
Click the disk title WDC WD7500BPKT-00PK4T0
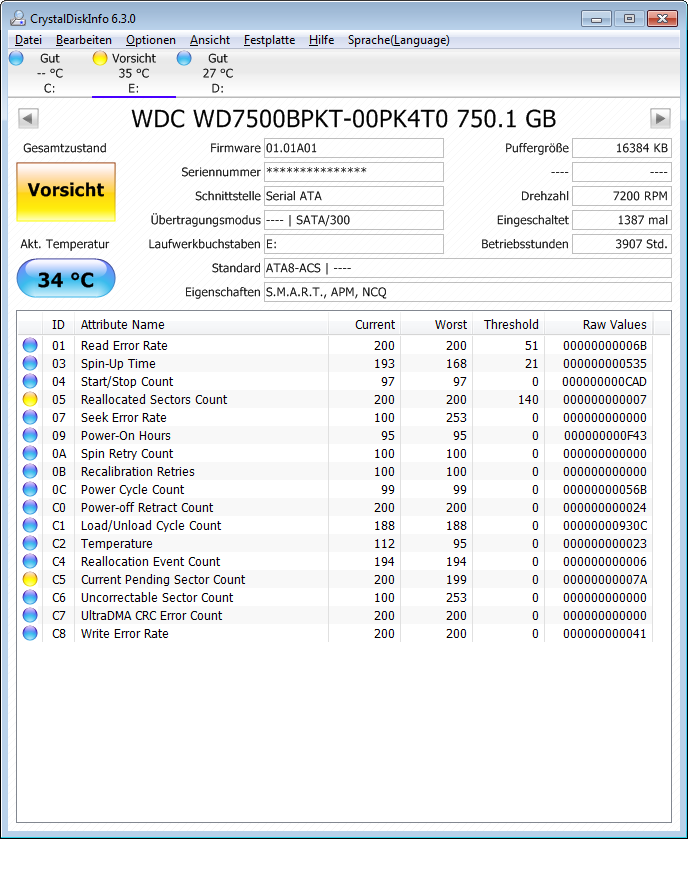coord(344,119)
